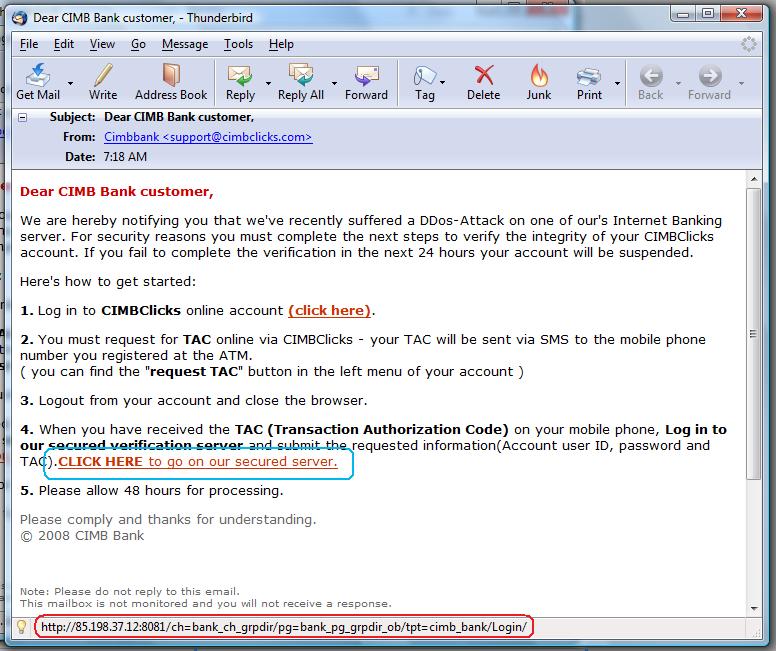Open the Message menu
Screen dimensions: 776x651
coord(185,44)
